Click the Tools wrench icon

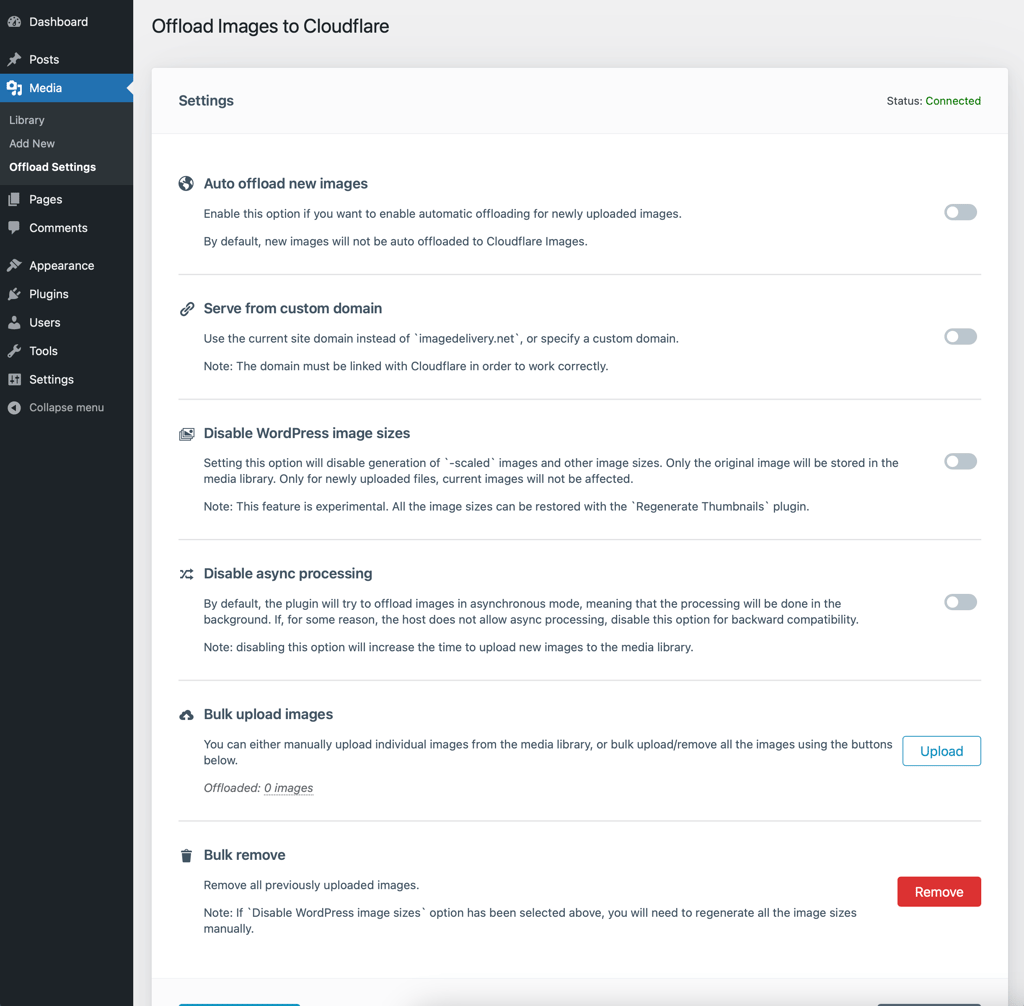(x=14, y=351)
